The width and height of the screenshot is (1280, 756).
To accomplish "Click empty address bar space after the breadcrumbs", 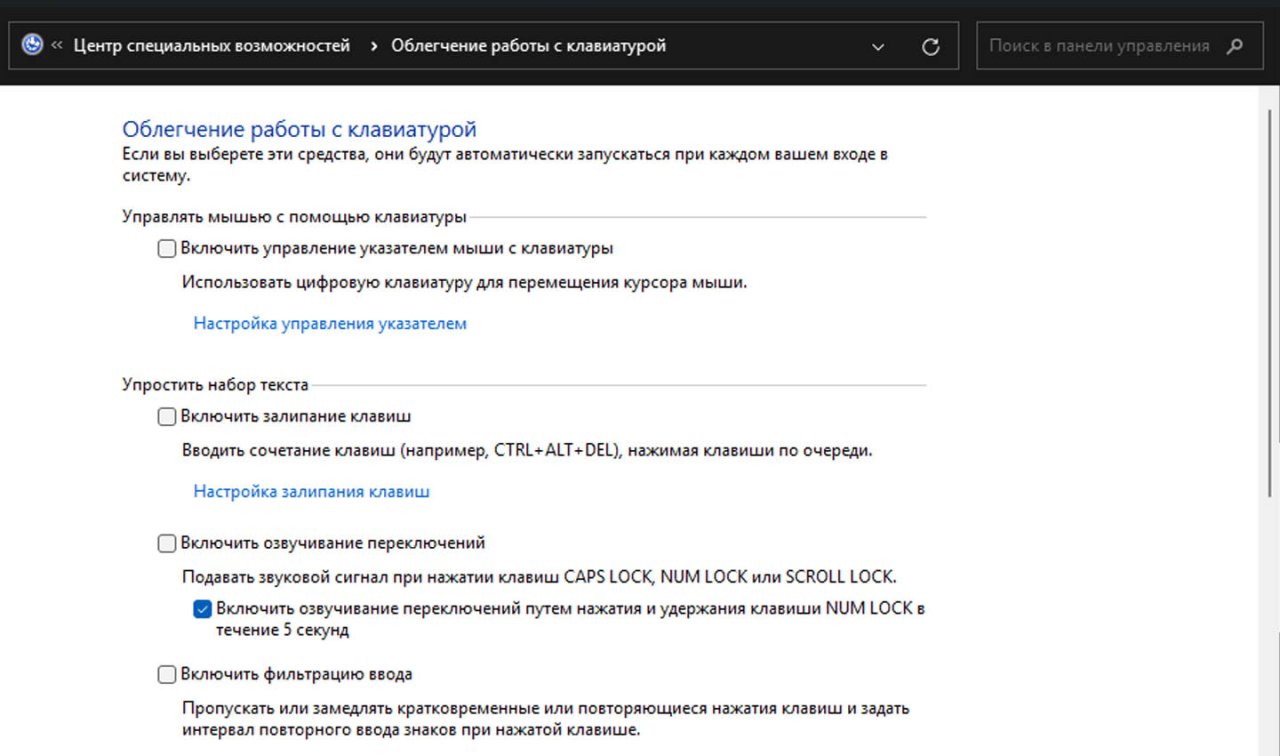I will pos(770,46).
